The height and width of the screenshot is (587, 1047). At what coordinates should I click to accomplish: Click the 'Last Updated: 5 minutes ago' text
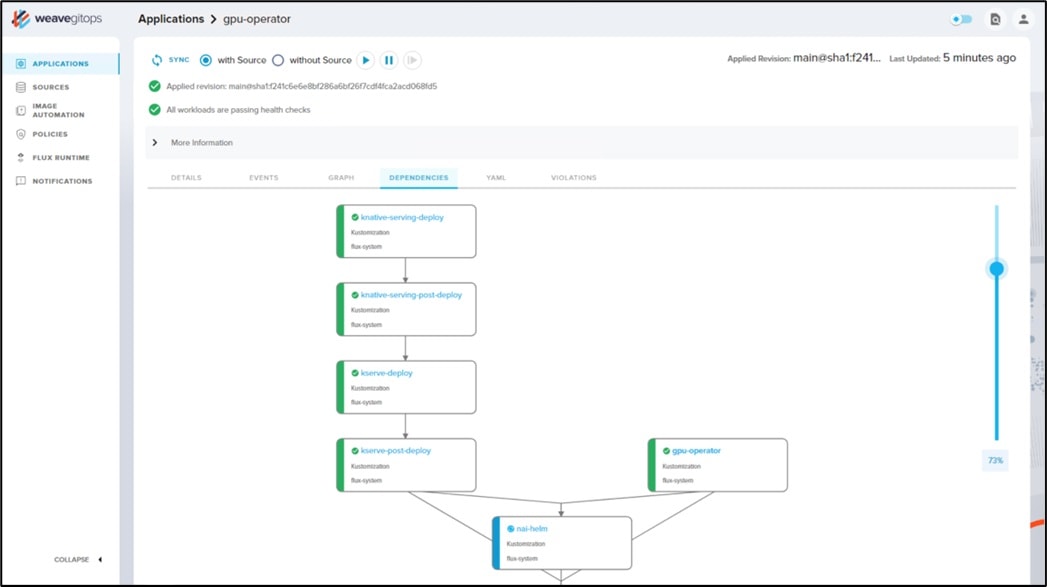point(953,58)
